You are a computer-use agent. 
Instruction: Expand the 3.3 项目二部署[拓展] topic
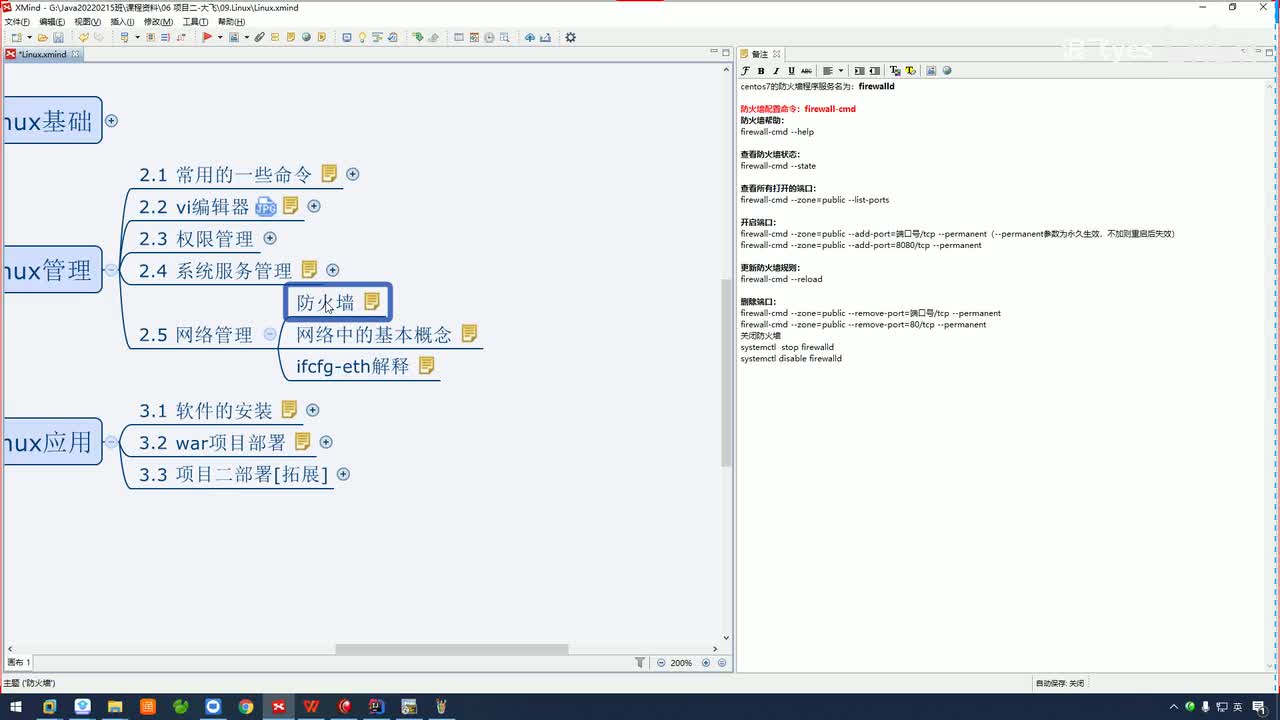coord(344,474)
